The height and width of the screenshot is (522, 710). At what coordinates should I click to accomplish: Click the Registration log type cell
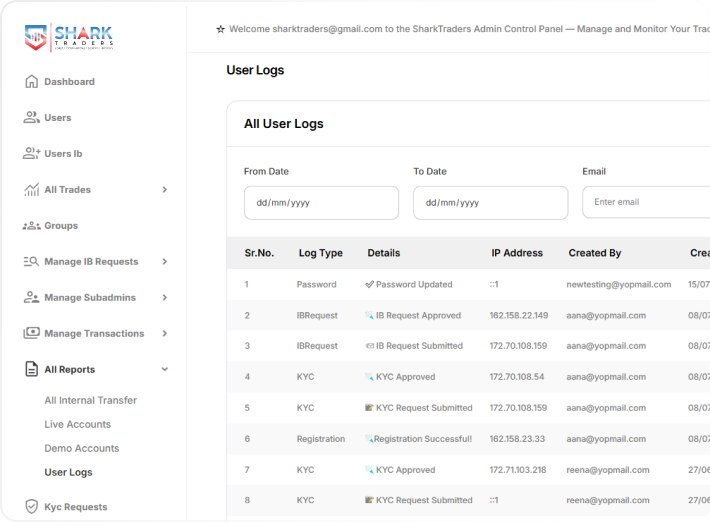(321, 439)
